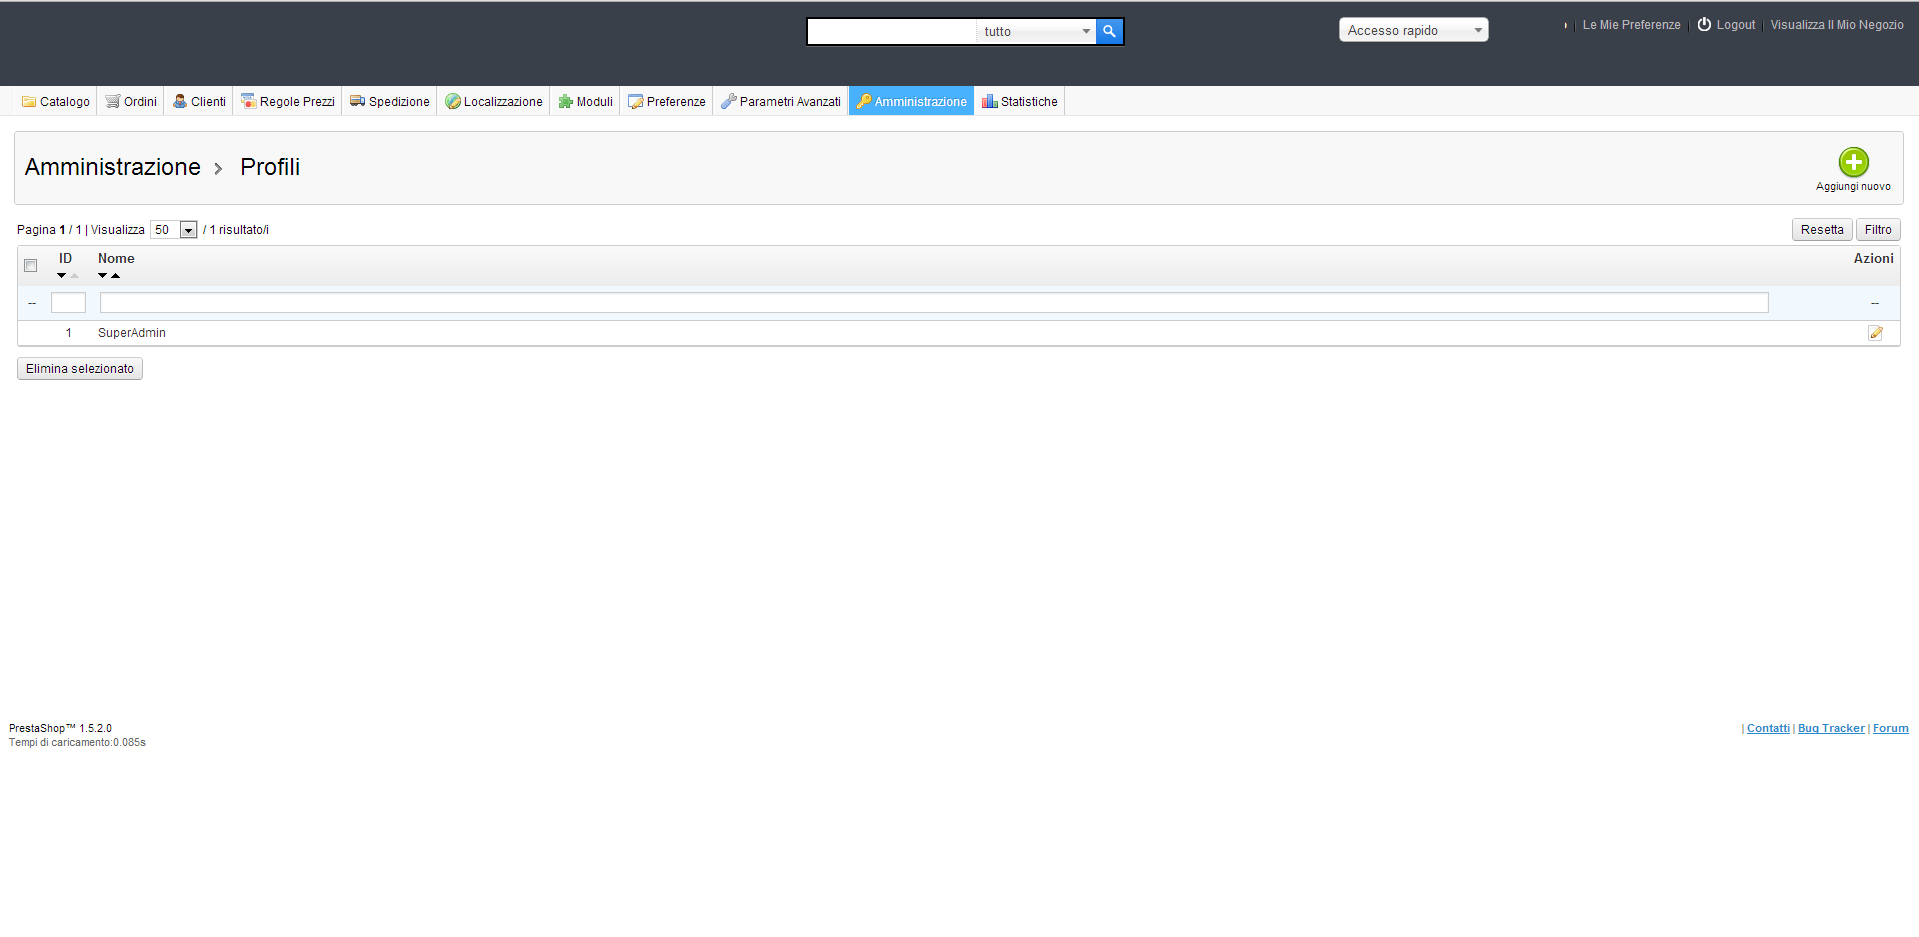
Task: Open the Accesso rapido dropdown
Action: 1413,30
